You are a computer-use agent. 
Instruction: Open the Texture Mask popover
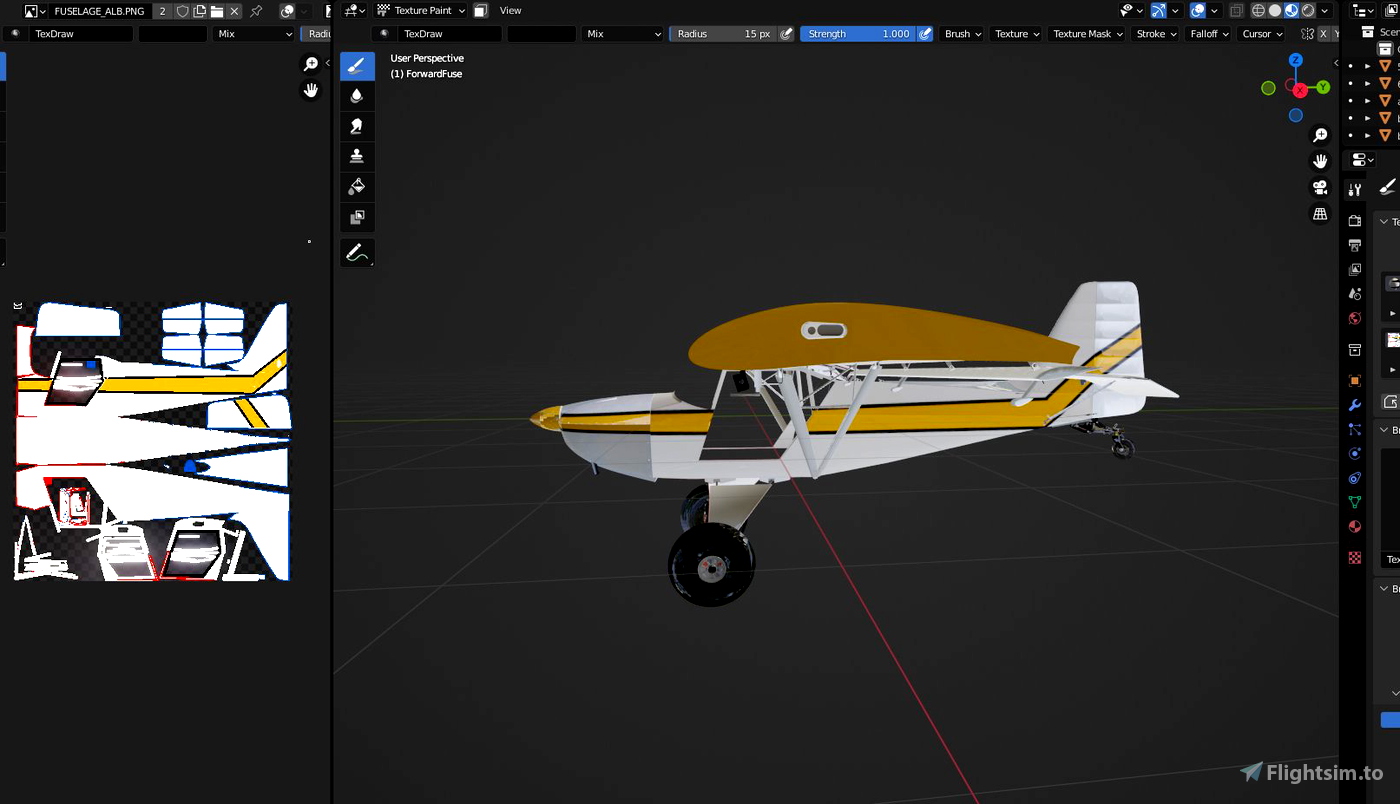[x=1087, y=33]
